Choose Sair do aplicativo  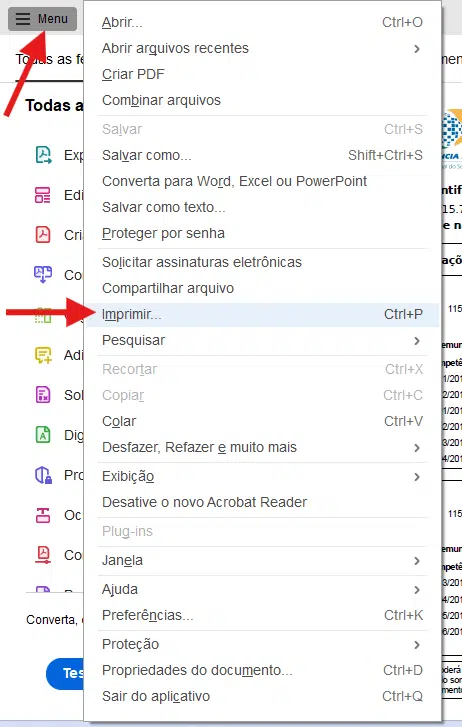pyautogui.click(x=262, y=696)
